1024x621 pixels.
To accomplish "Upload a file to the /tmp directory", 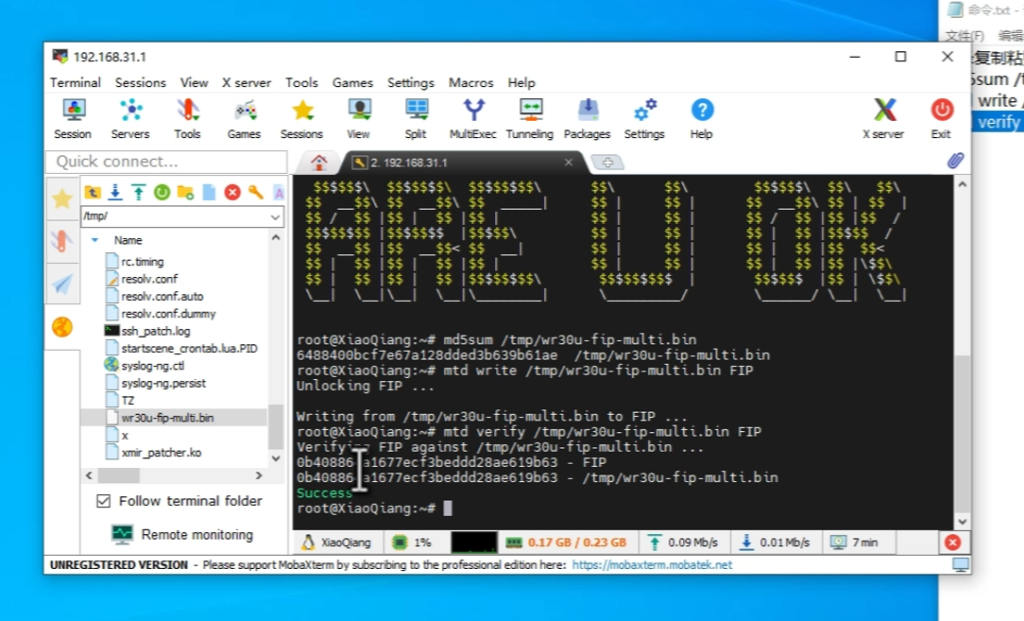I will pyautogui.click(x=138, y=192).
